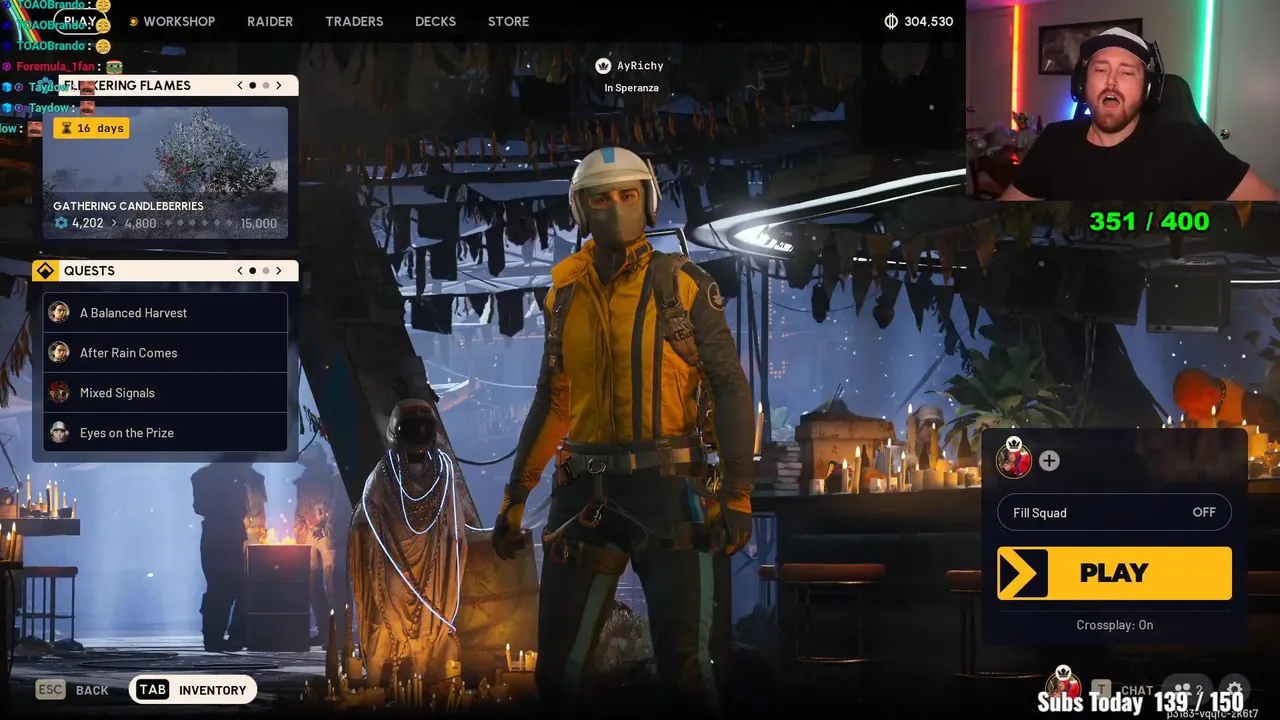Open the Traders tab
Screen dimensions: 1280x720
click(354, 21)
